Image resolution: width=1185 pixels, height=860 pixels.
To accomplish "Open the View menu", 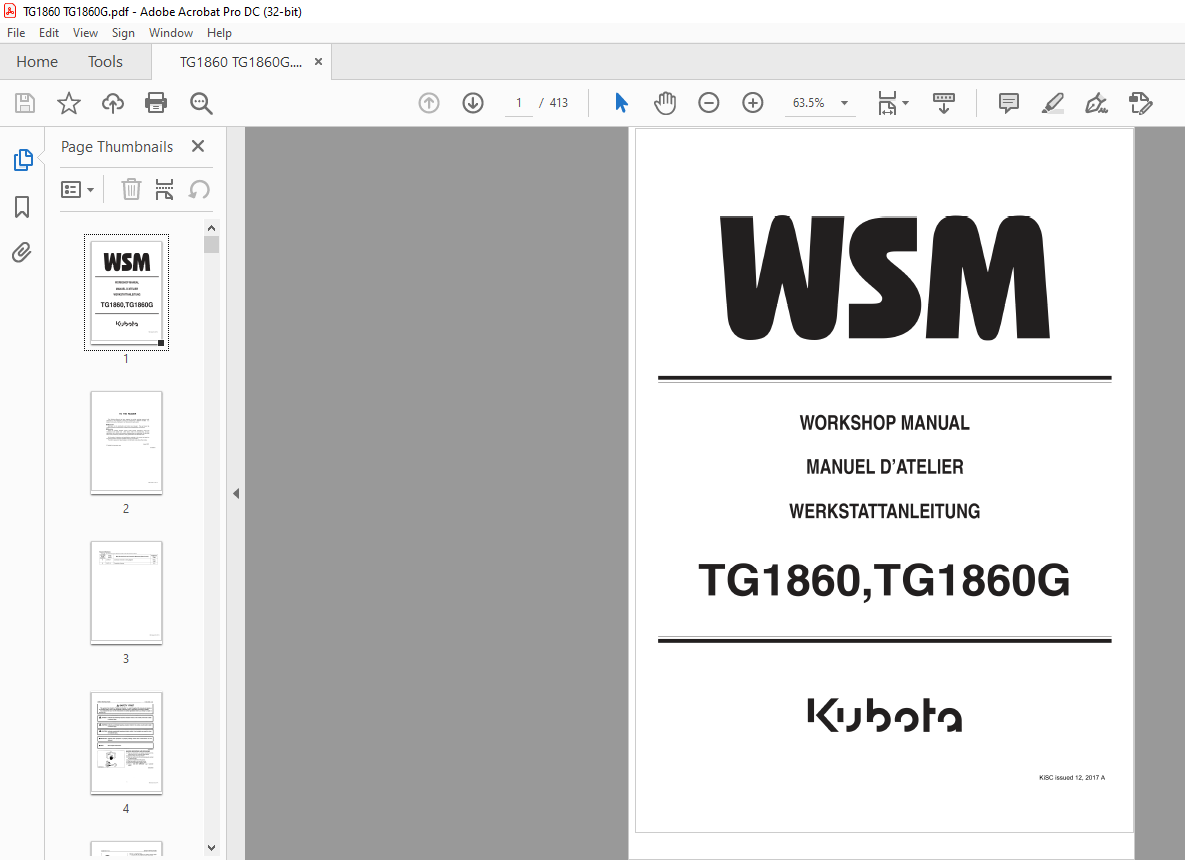I will pyautogui.click(x=85, y=32).
